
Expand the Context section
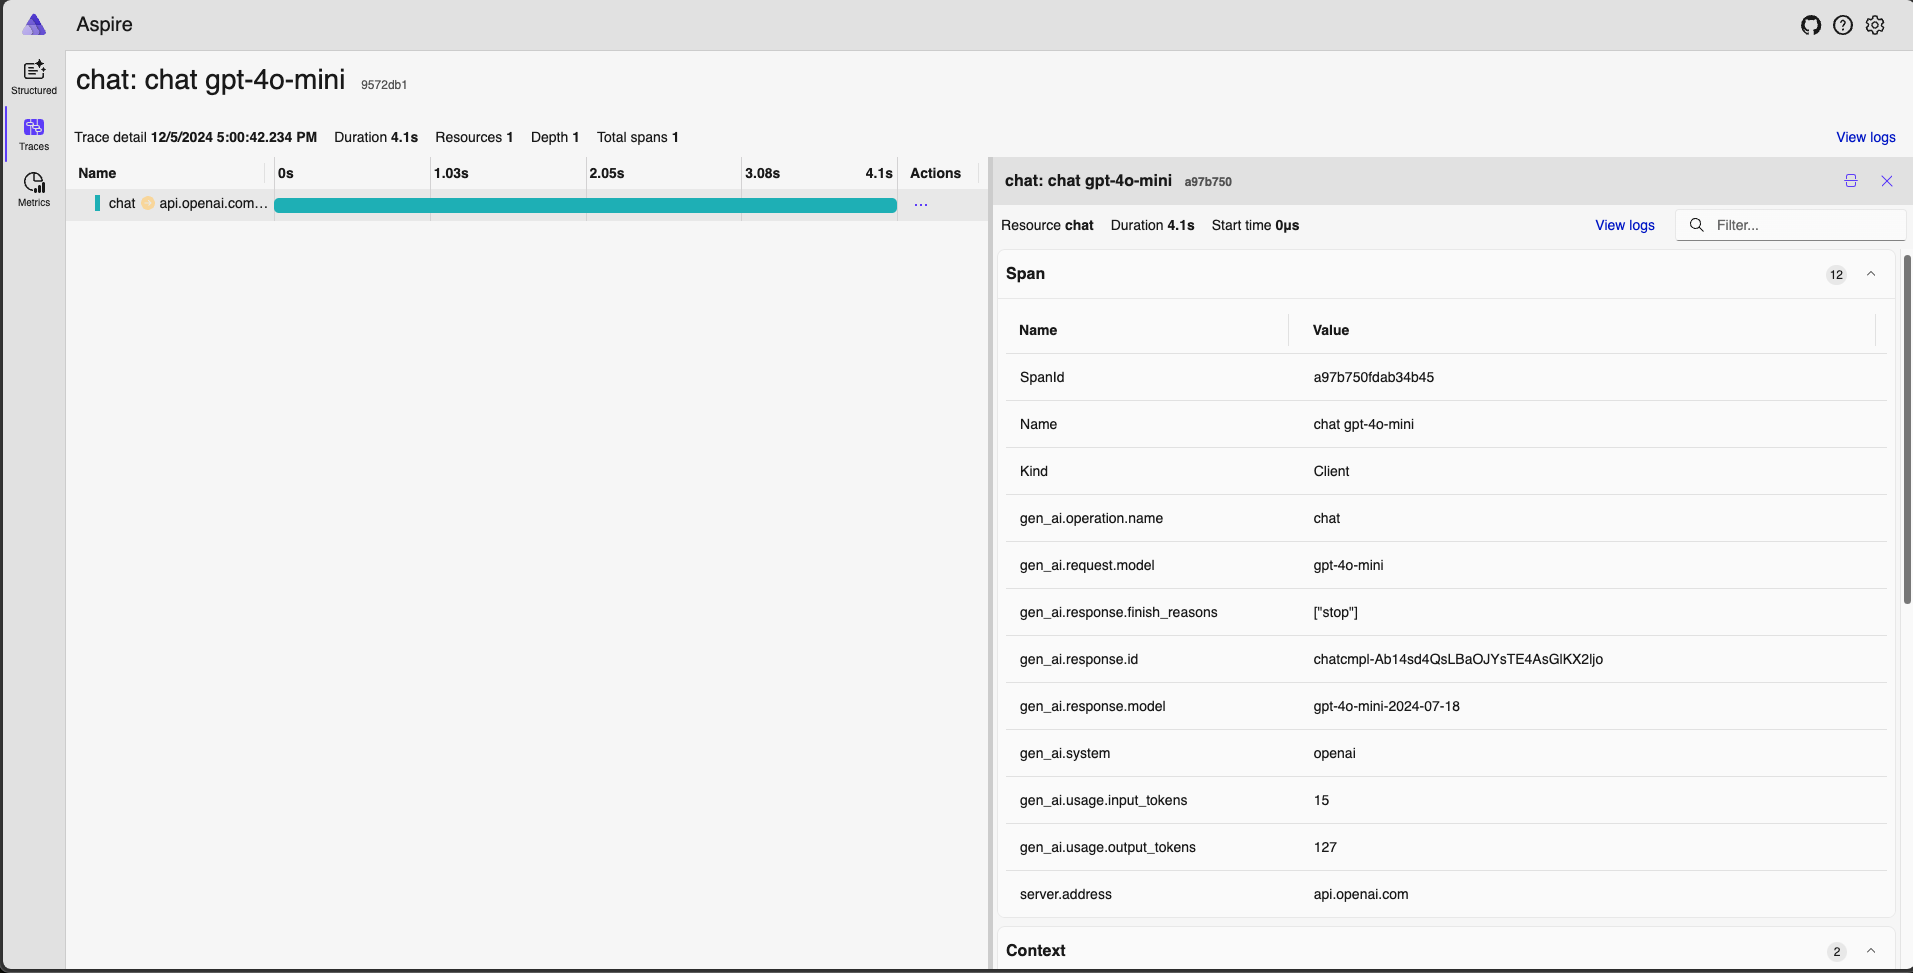click(x=1870, y=951)
